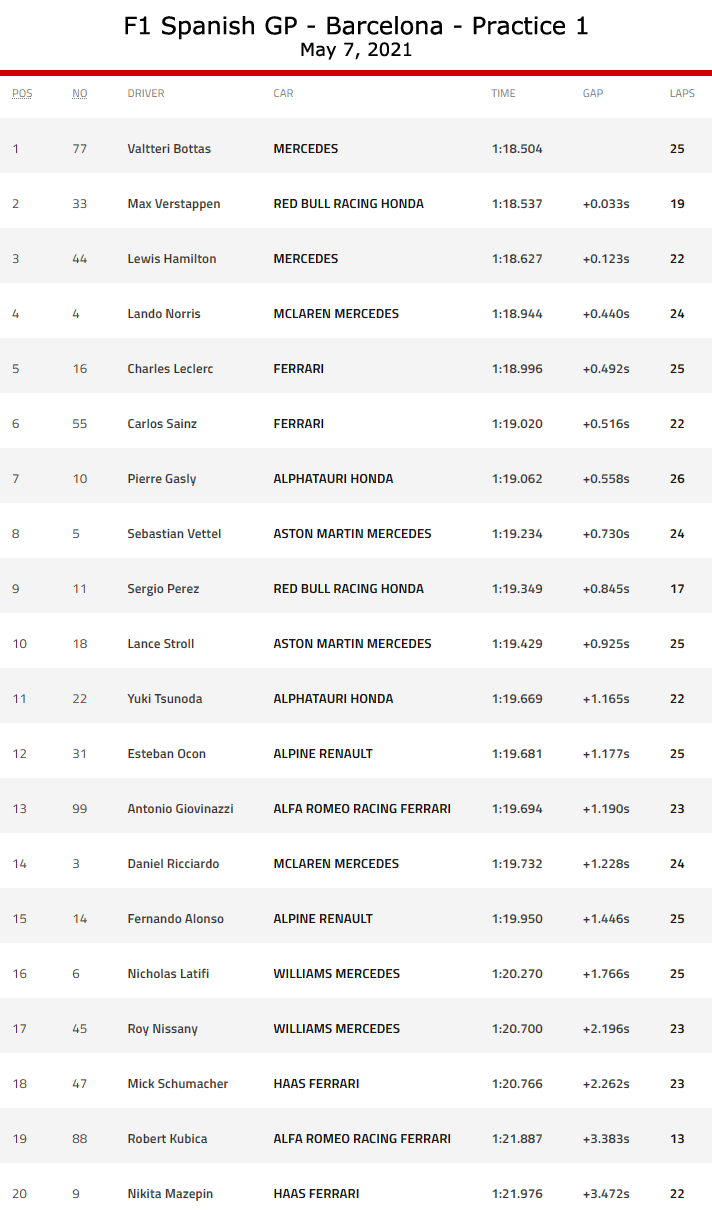Click Robert Kubica's lap count 13

(677, 1139)
